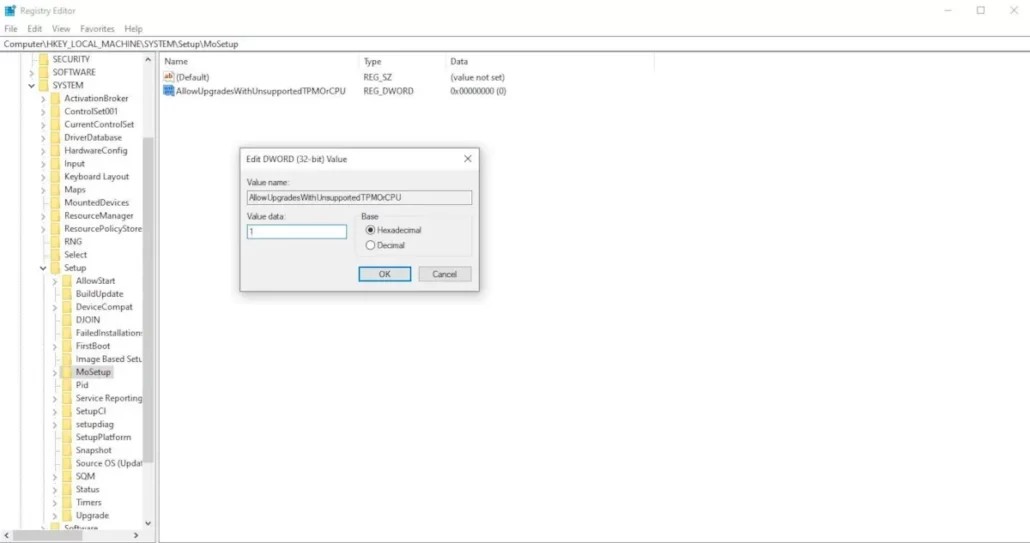Click the registry address bar path
The image size is (1030, 543).
pyautogui.click(x=121, y=44)
